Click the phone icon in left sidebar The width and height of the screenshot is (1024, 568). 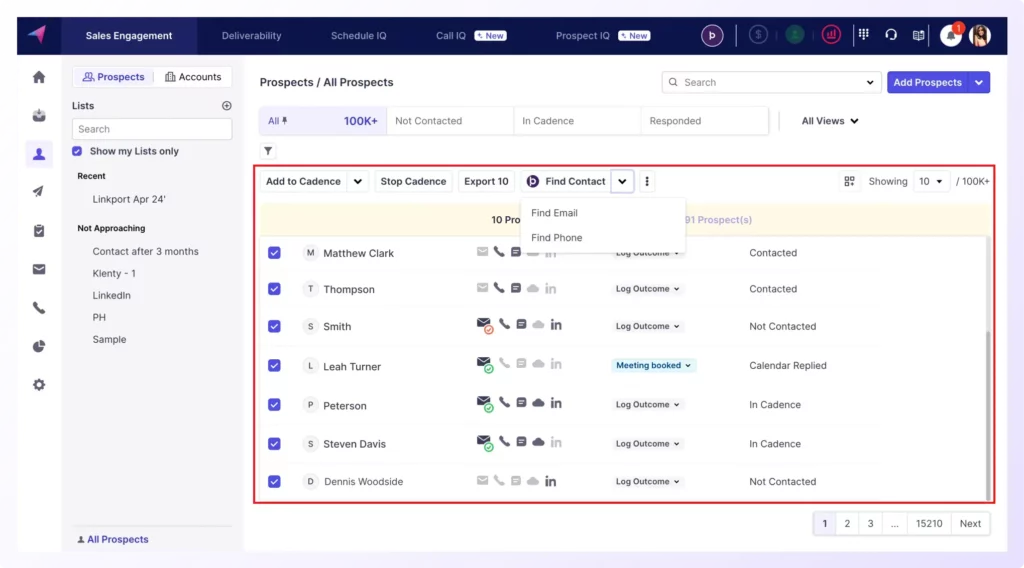coord(39,308)
